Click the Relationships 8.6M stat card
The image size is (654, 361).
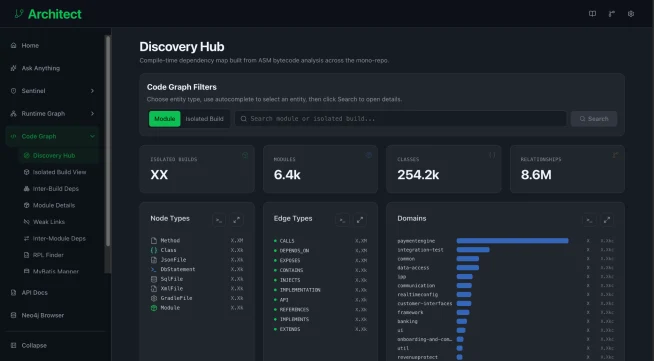click(567, 169)
